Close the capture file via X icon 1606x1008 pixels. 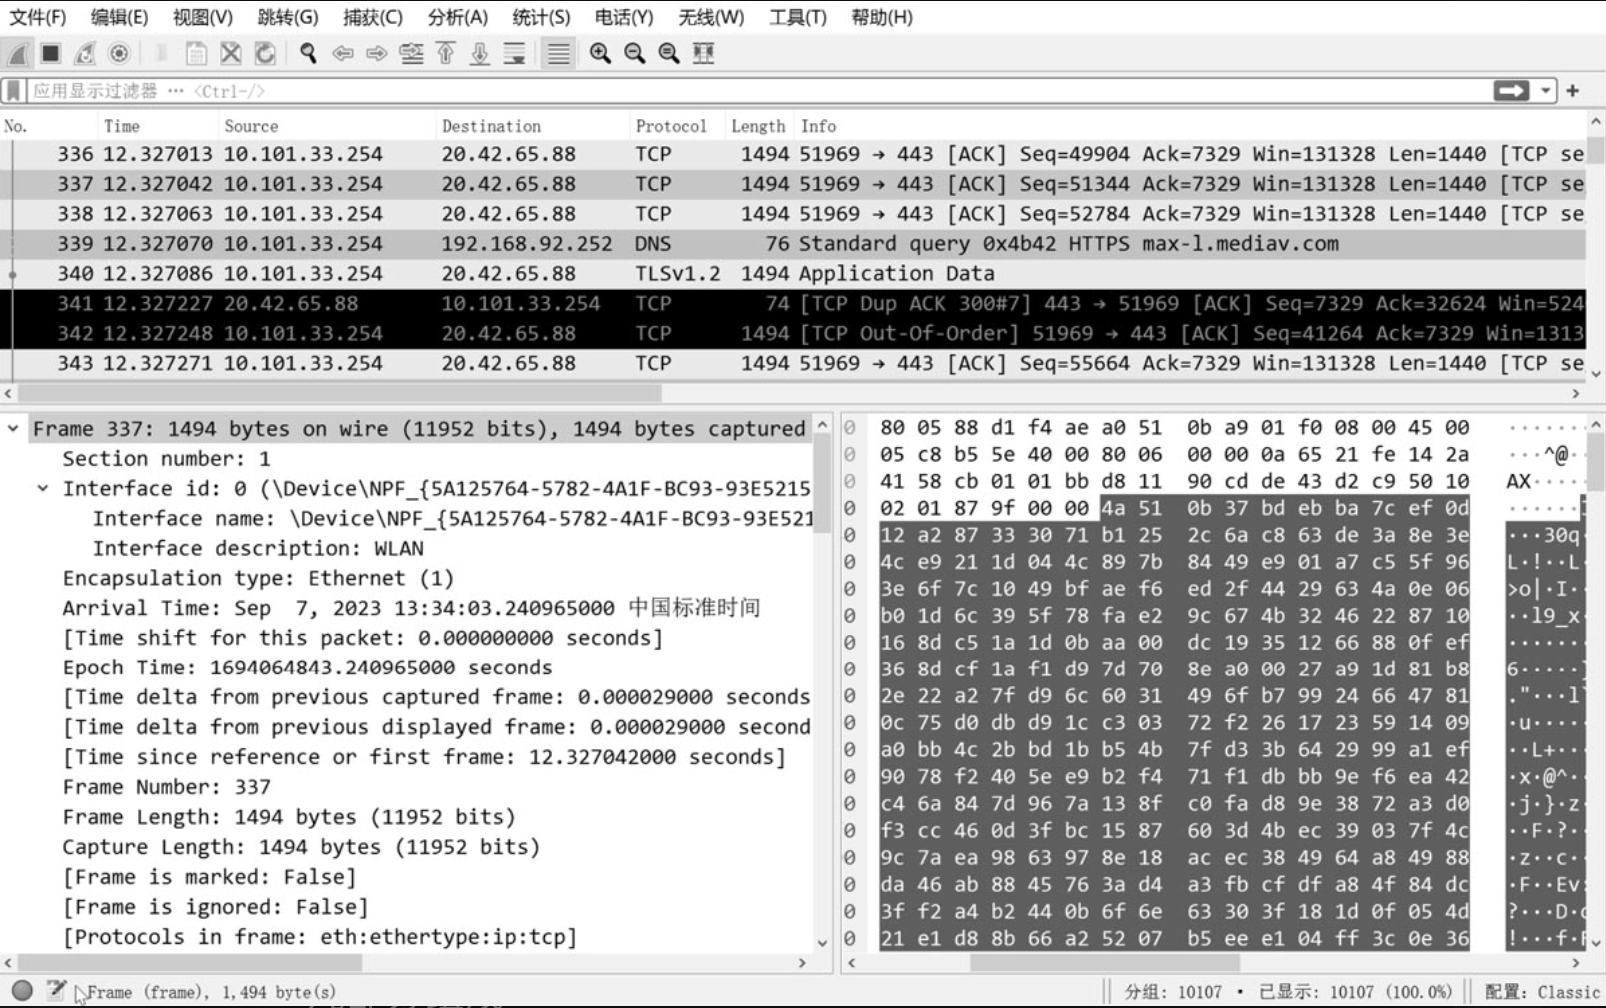click(231, 54)
